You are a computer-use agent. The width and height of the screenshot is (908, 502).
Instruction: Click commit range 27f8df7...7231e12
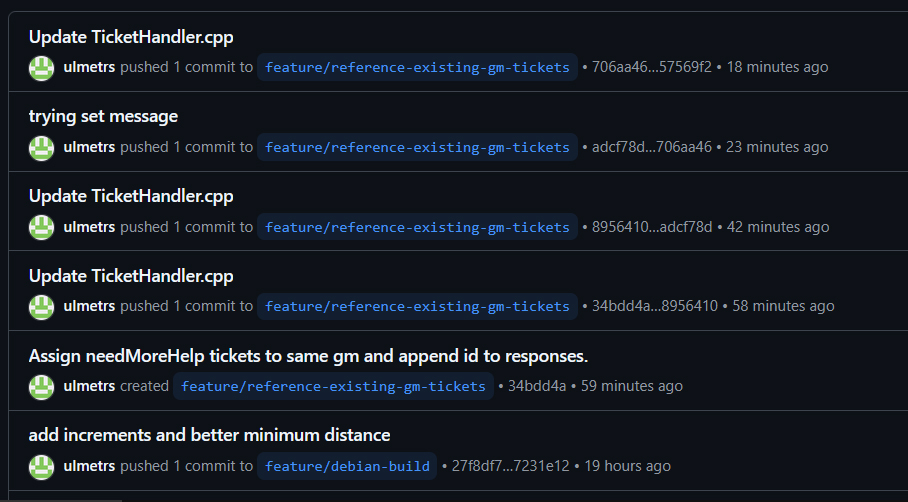coord(511,466)
